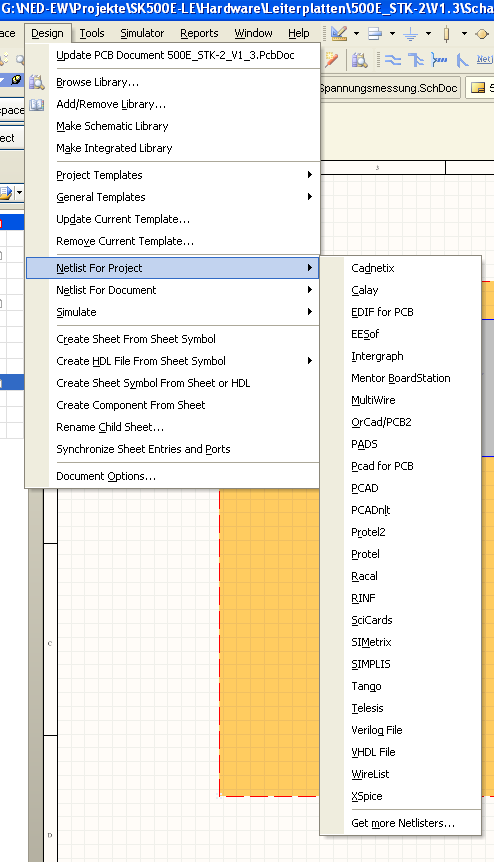Switch to Spannungsmessung.SchDoc tab
The width and height of the screenshot is (494, 862).
(x=389, y=88)
